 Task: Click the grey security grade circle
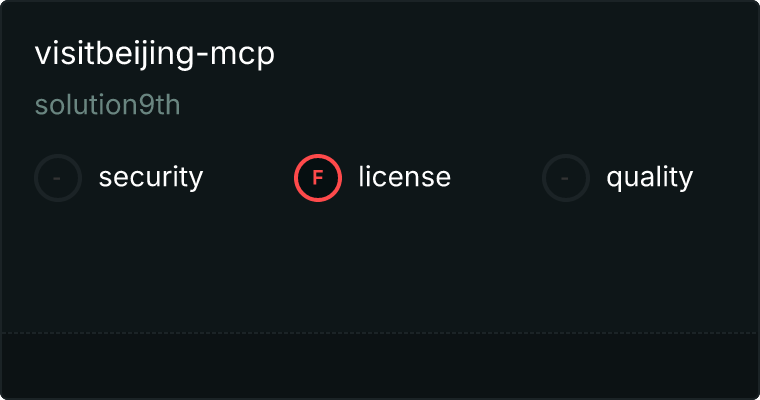tap(58, 178)
